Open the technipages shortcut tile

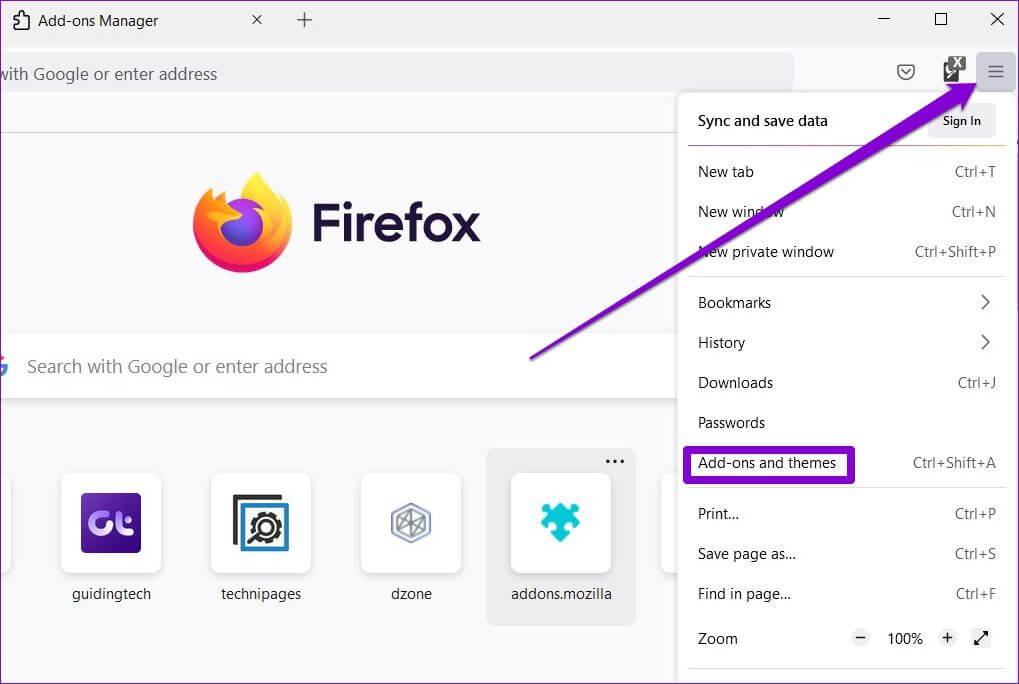261,538
